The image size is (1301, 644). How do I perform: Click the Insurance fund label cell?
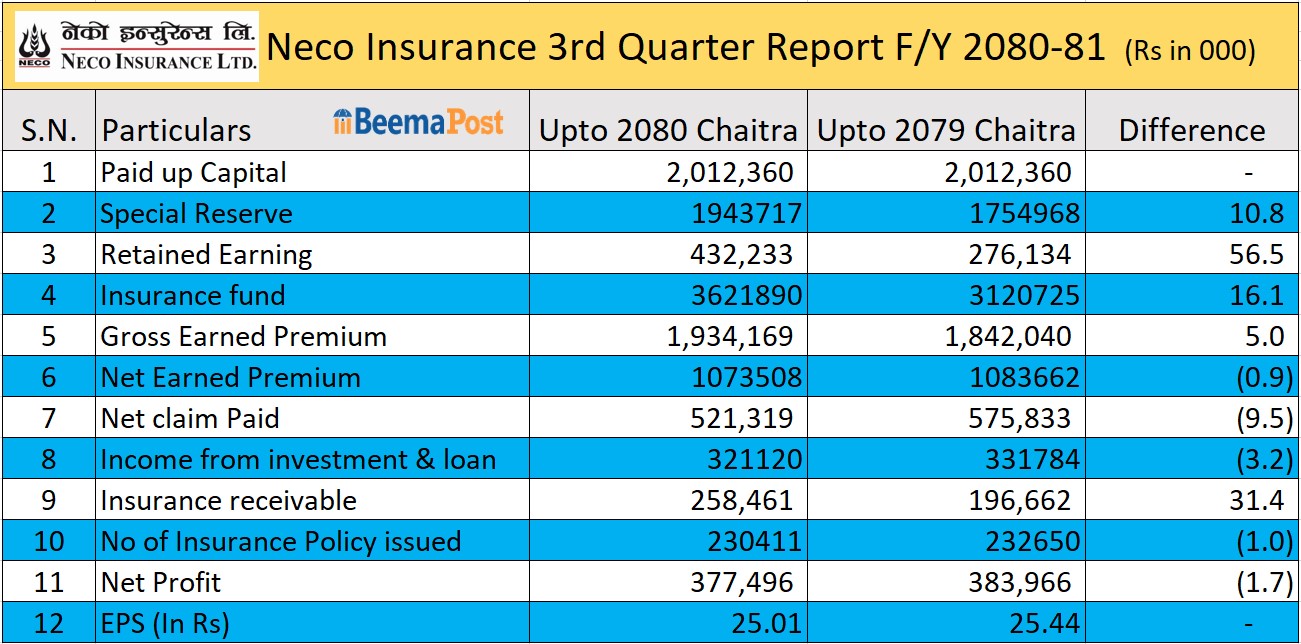click(192, 295)
